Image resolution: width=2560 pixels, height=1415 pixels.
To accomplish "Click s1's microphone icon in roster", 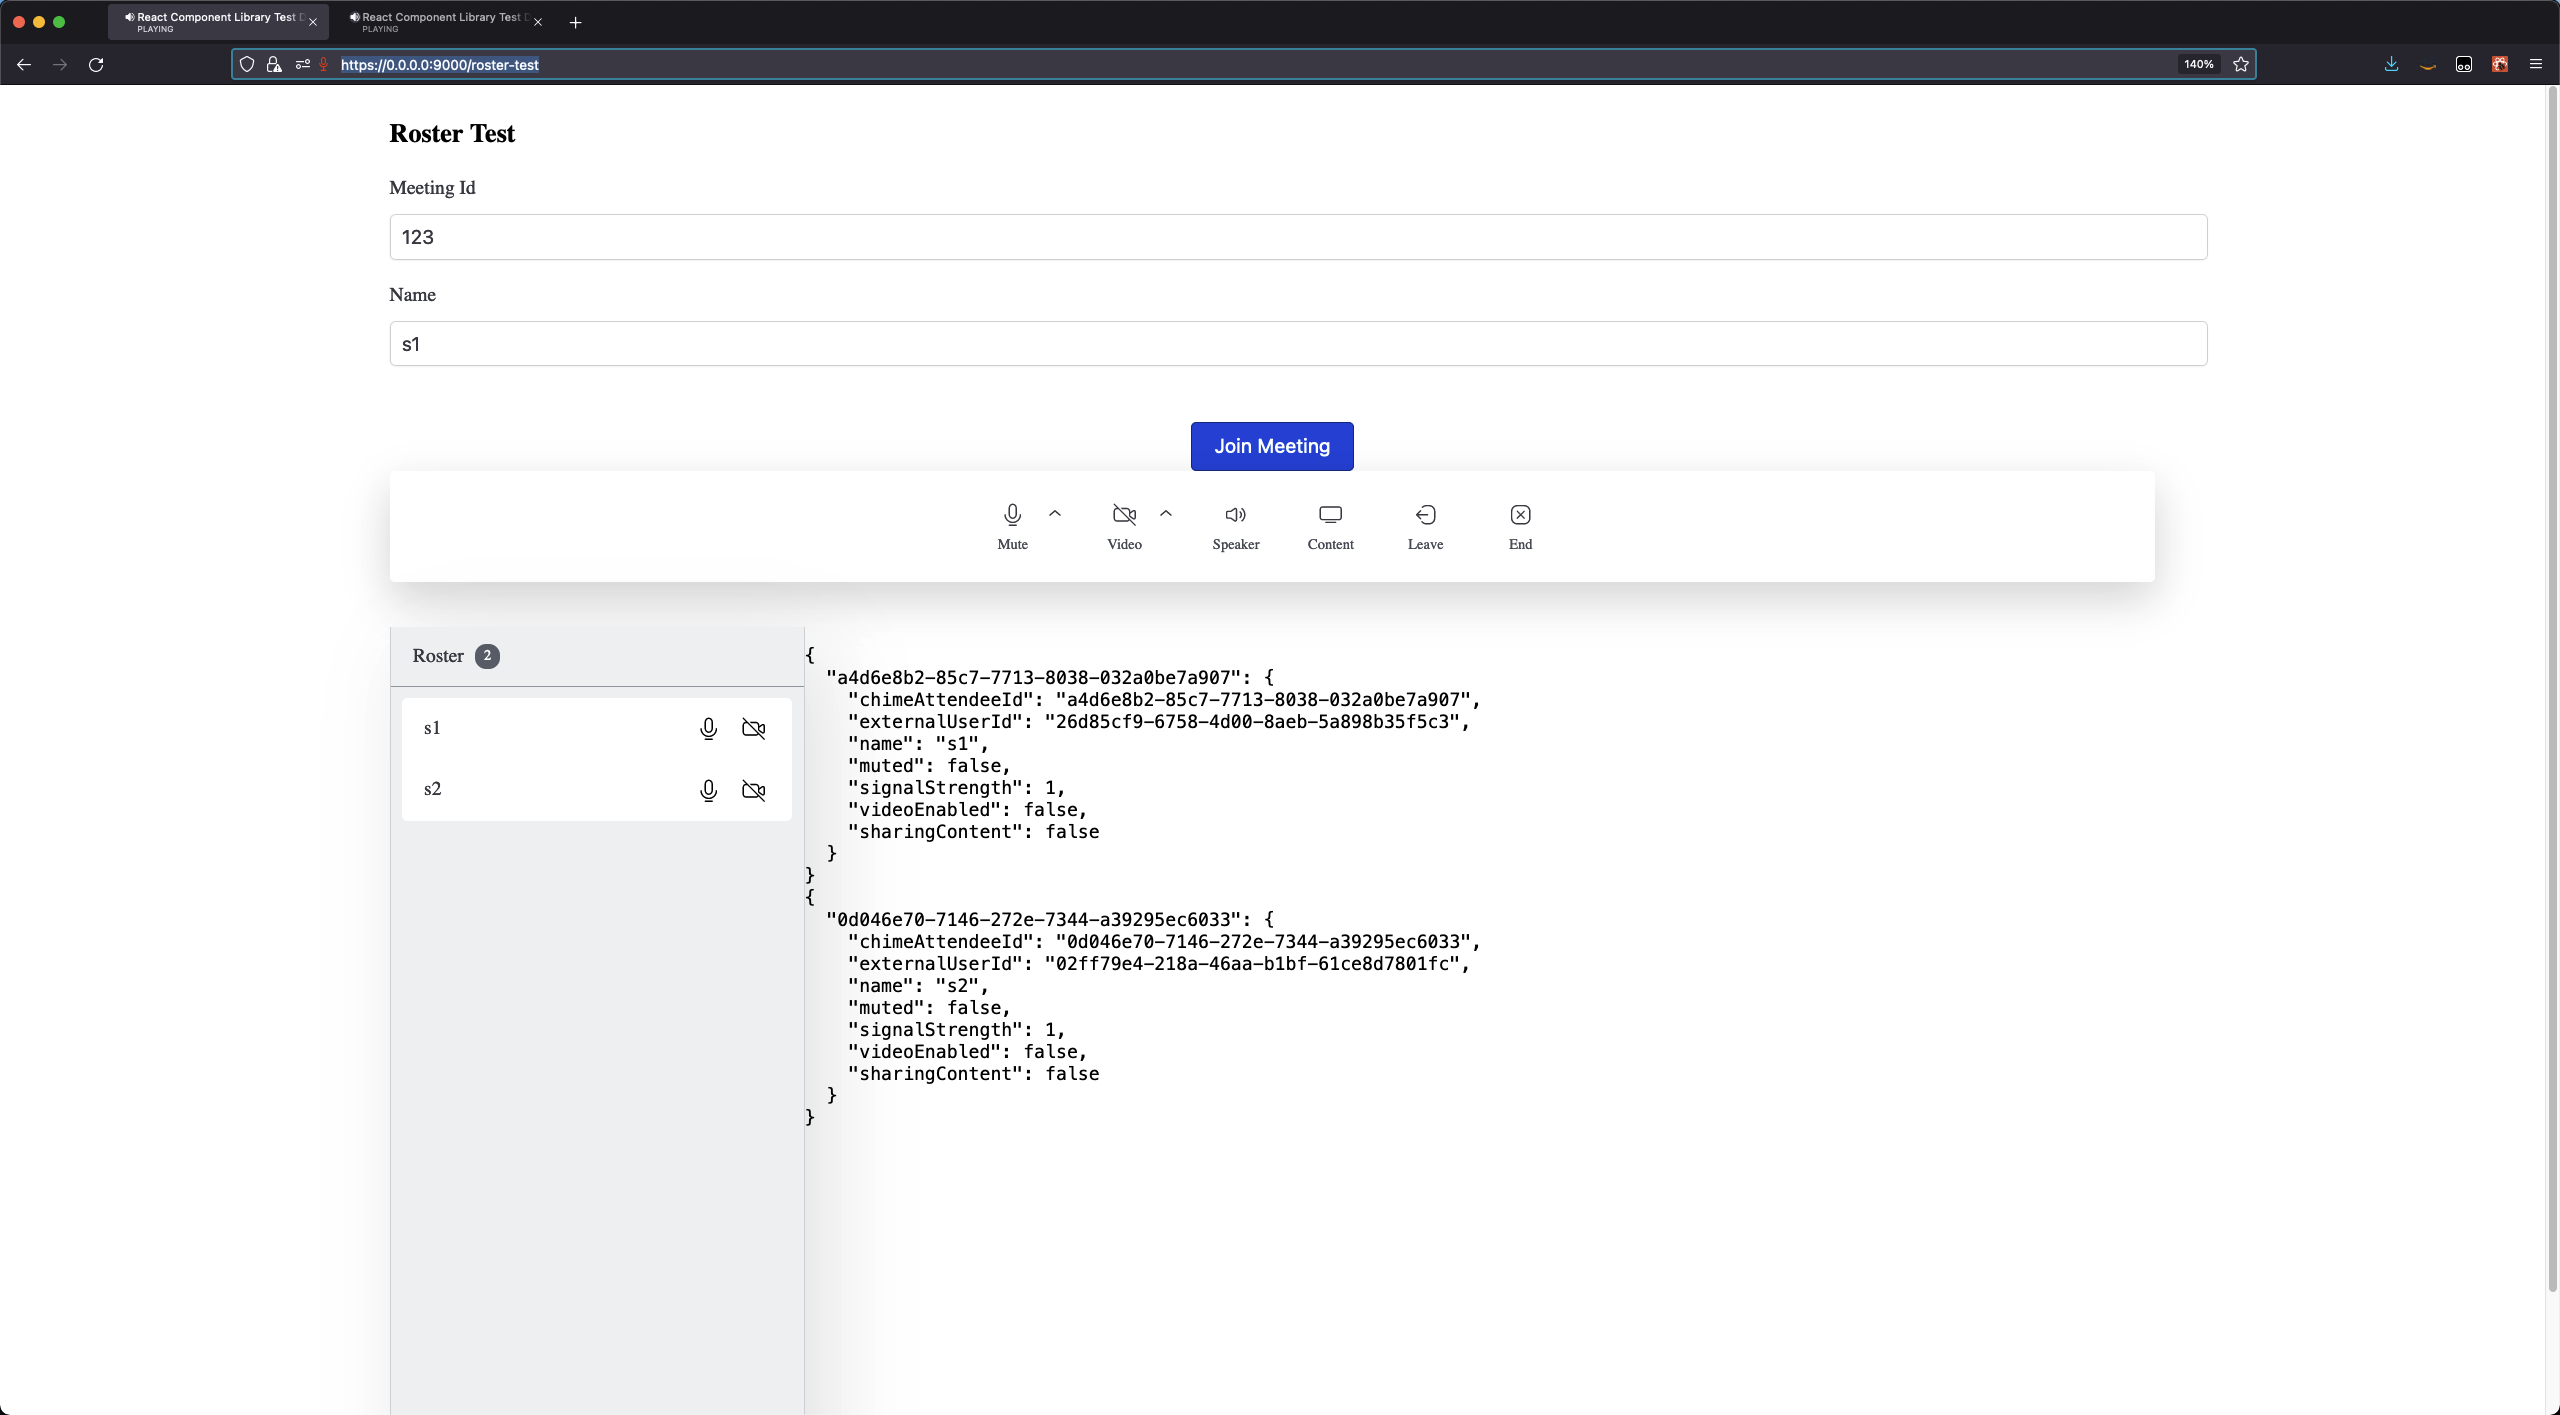I will 708,729.
